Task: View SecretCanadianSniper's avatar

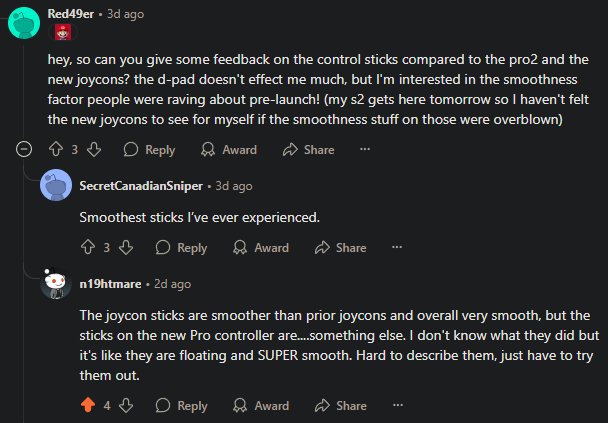Action: [56, 185]
